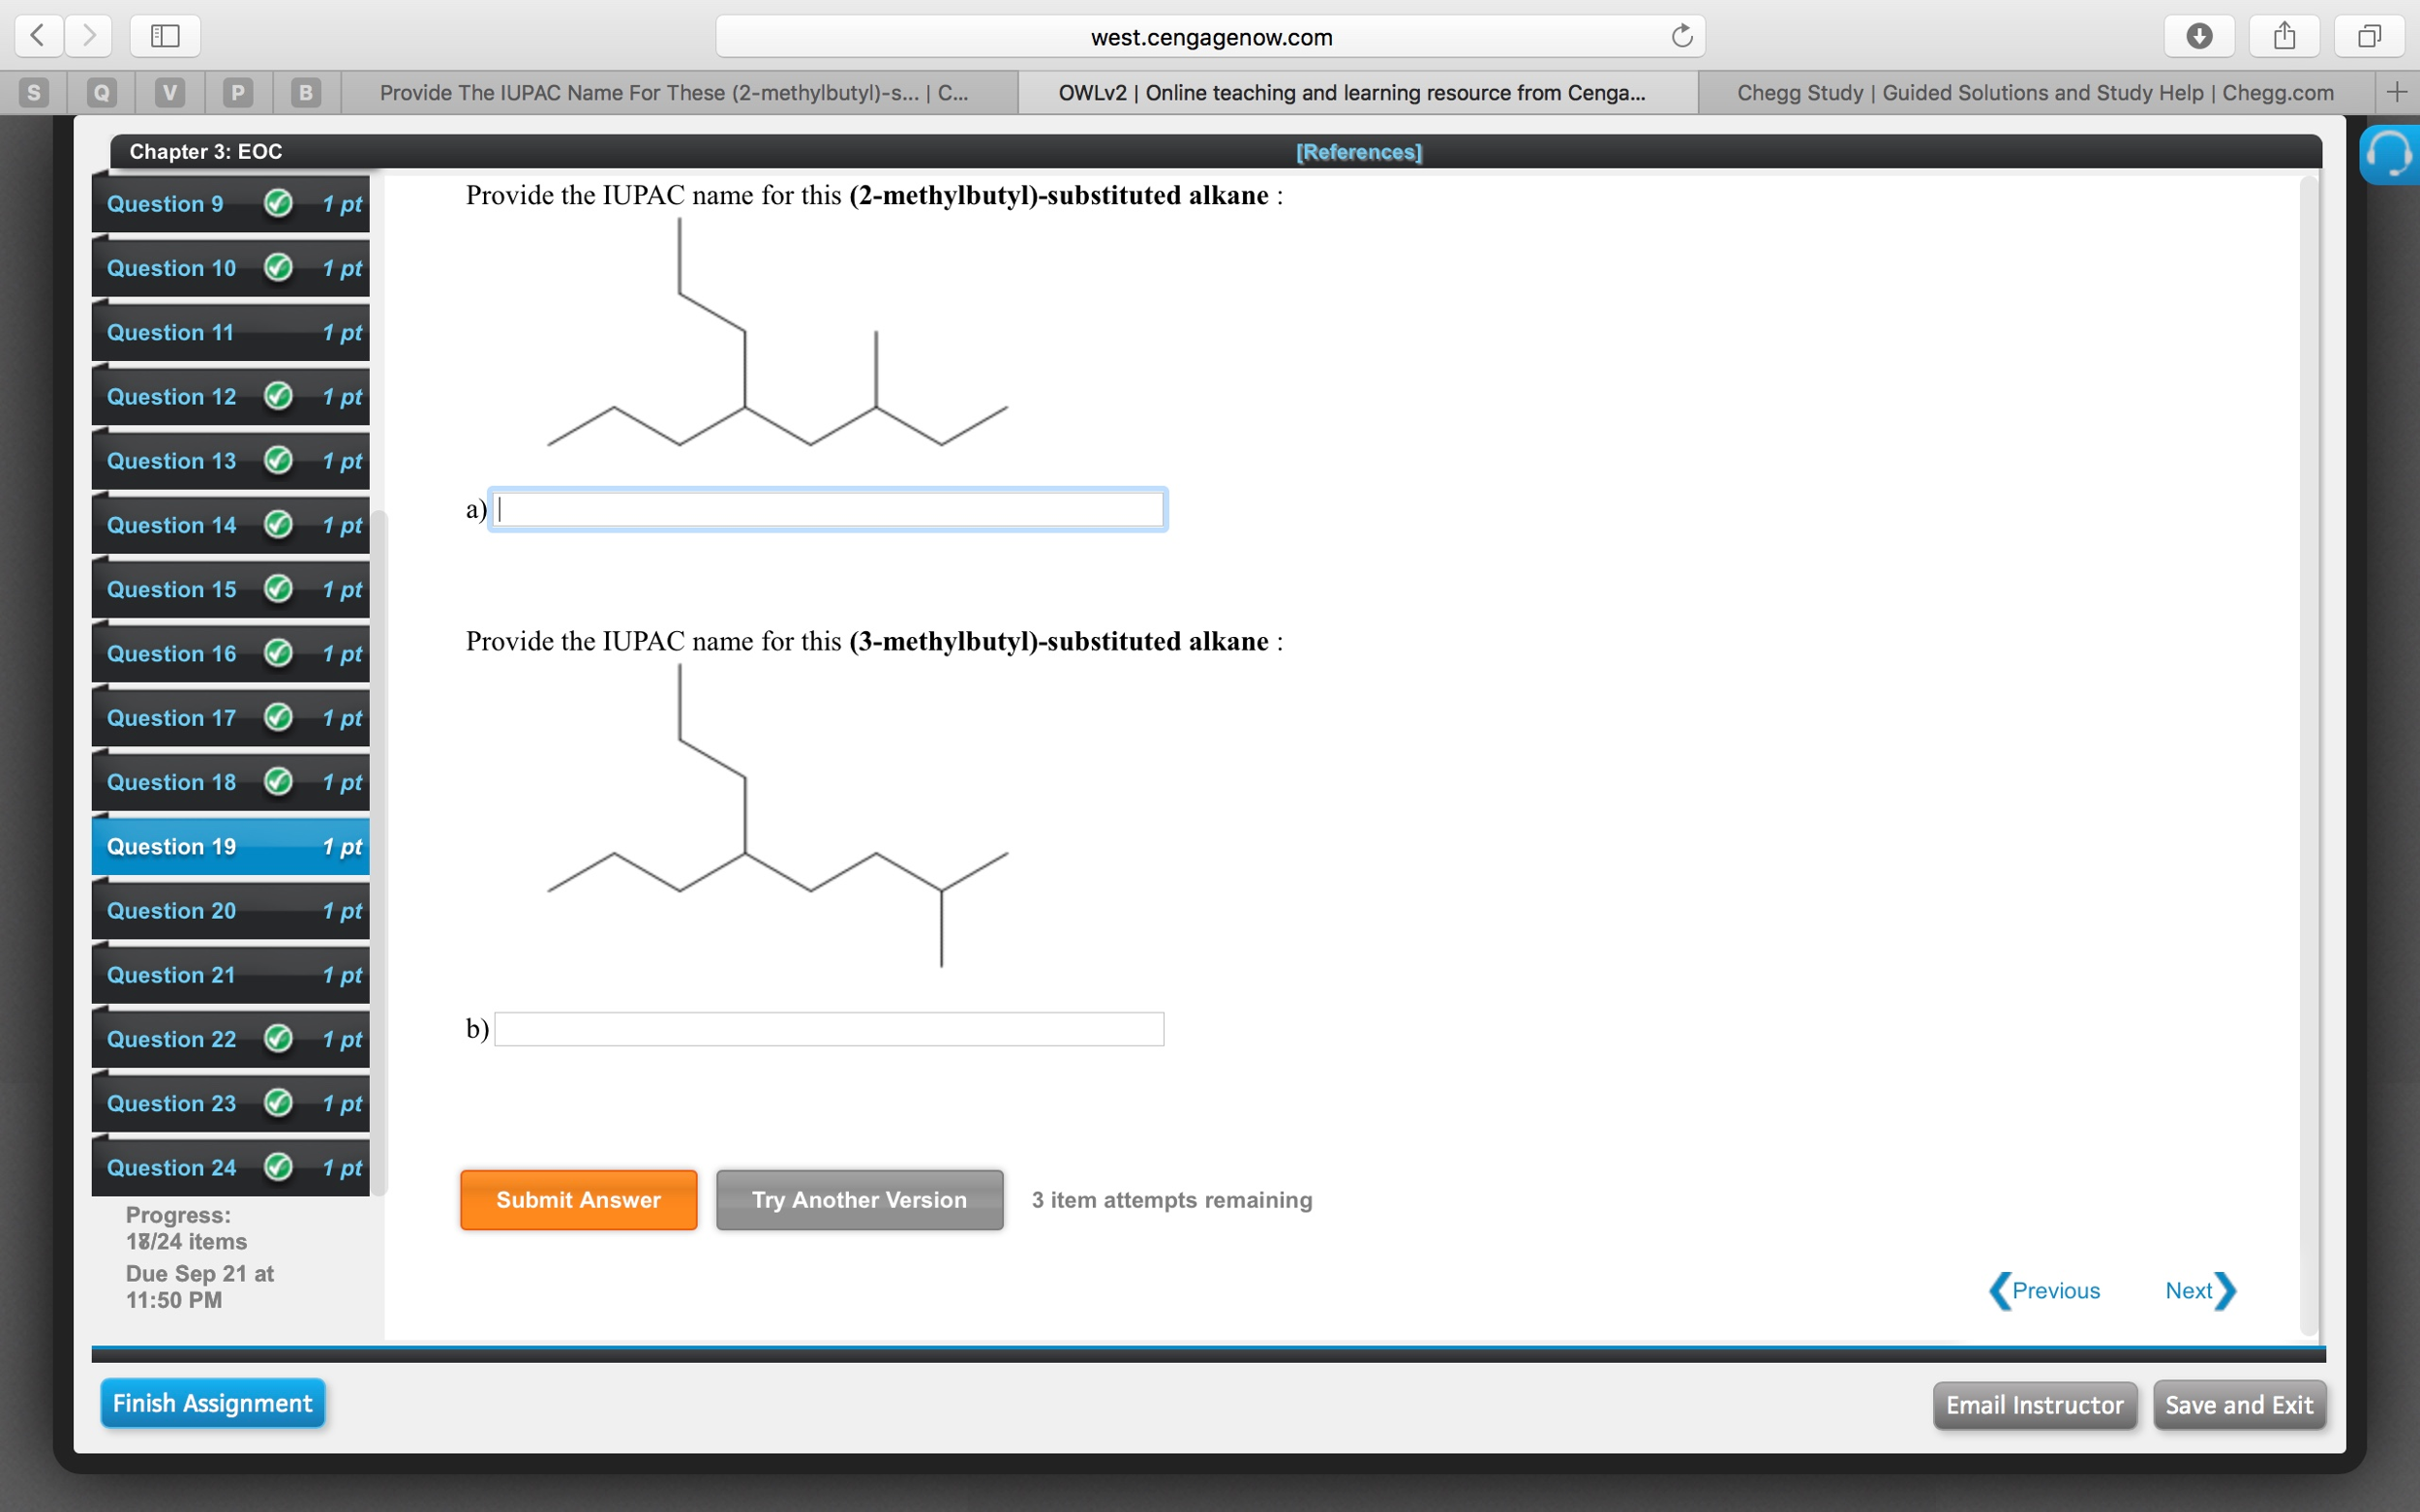Click the completion check on Question 24

click(278, 1166)
